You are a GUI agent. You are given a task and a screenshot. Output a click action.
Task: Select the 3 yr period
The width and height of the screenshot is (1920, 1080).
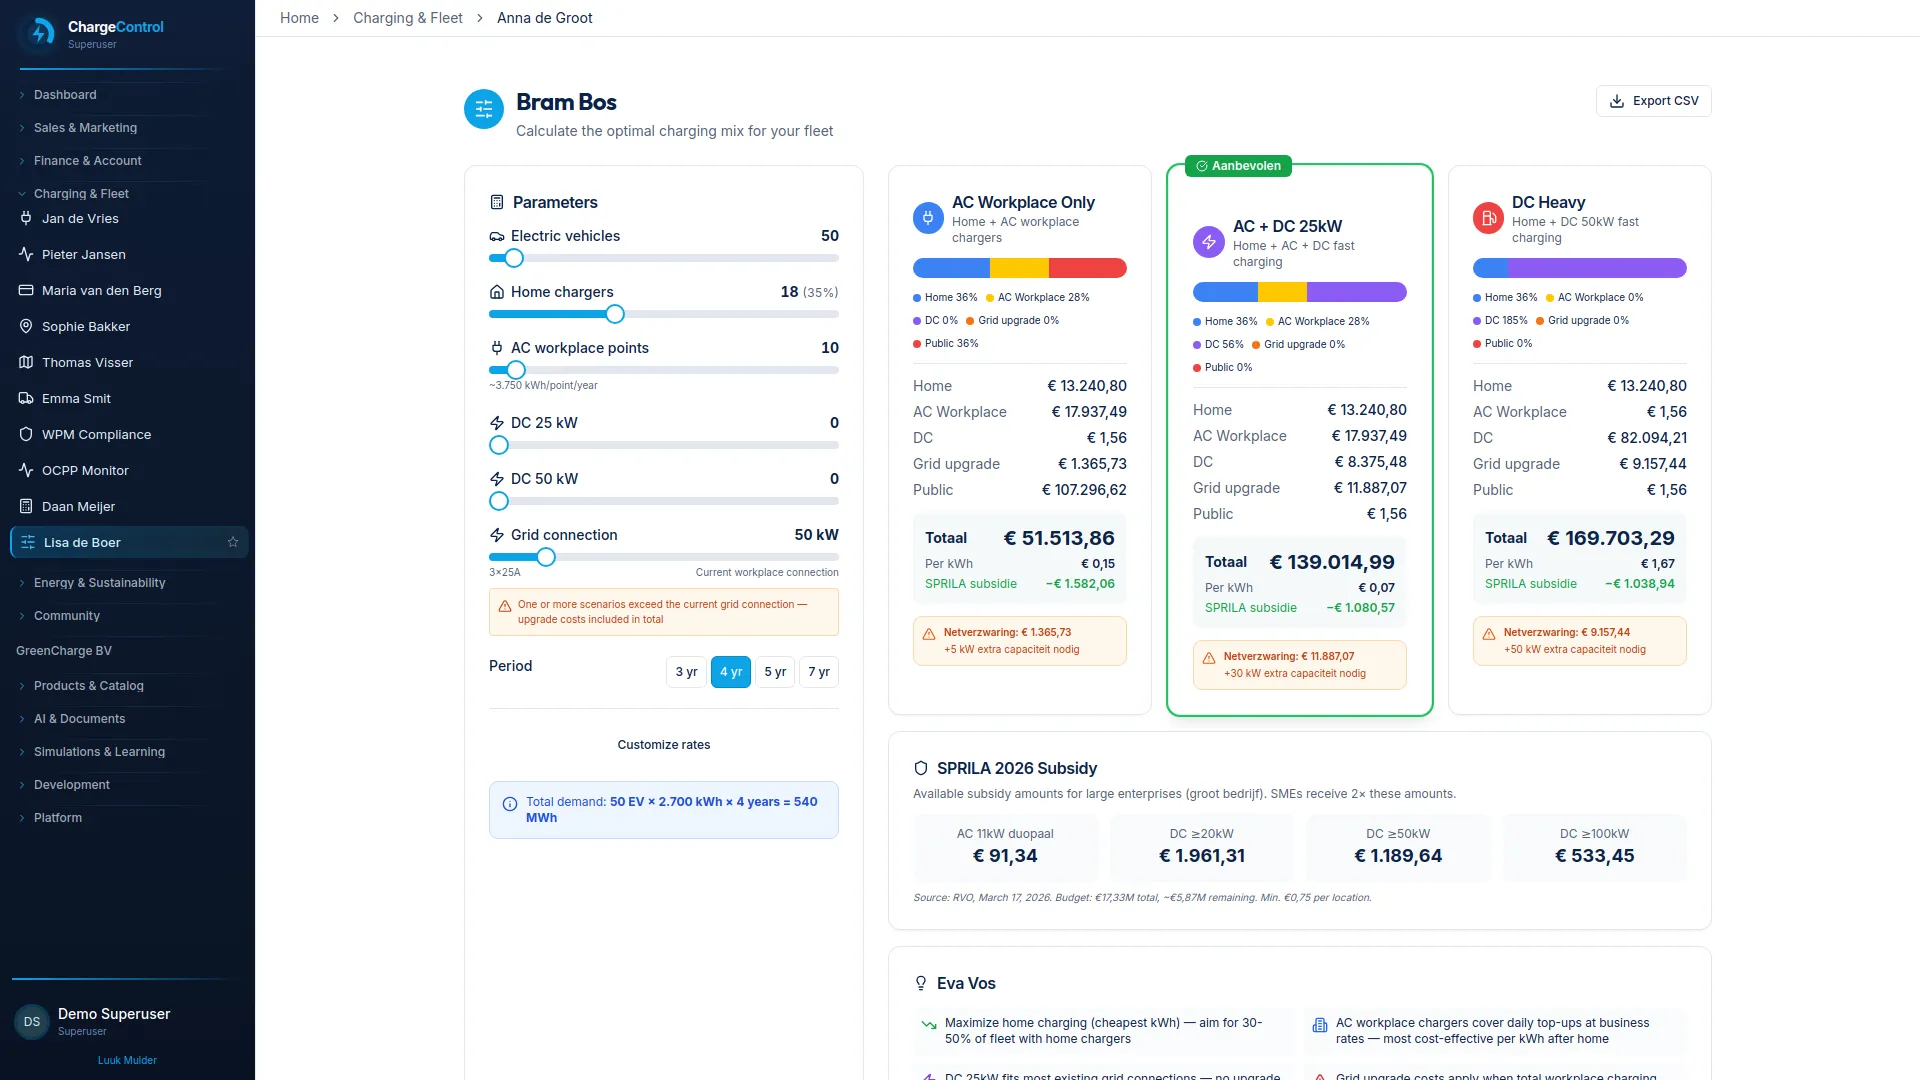tap(686, 672)
